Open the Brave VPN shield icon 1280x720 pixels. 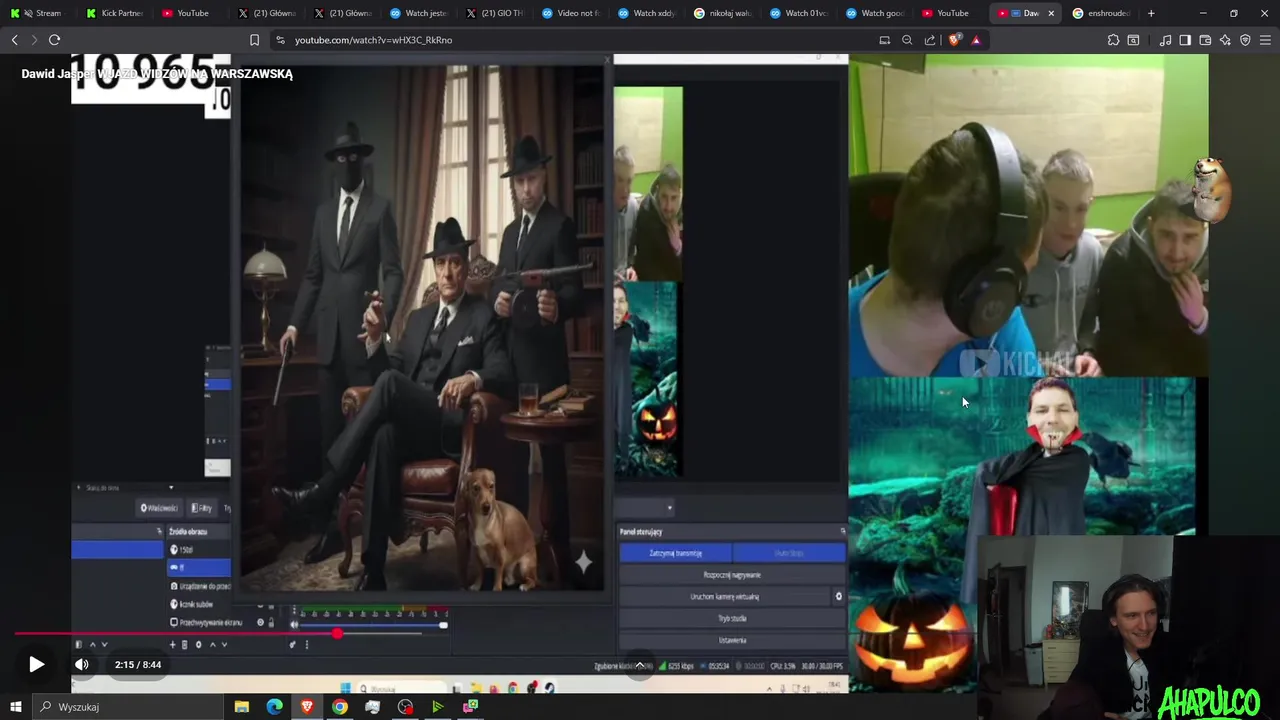[x=1245, y=40]
